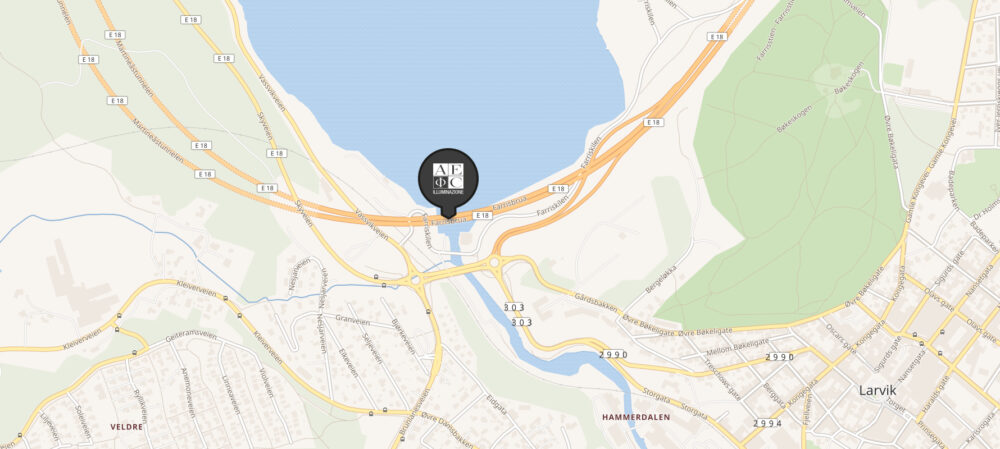Select the Larvik city label

(878, 389)
